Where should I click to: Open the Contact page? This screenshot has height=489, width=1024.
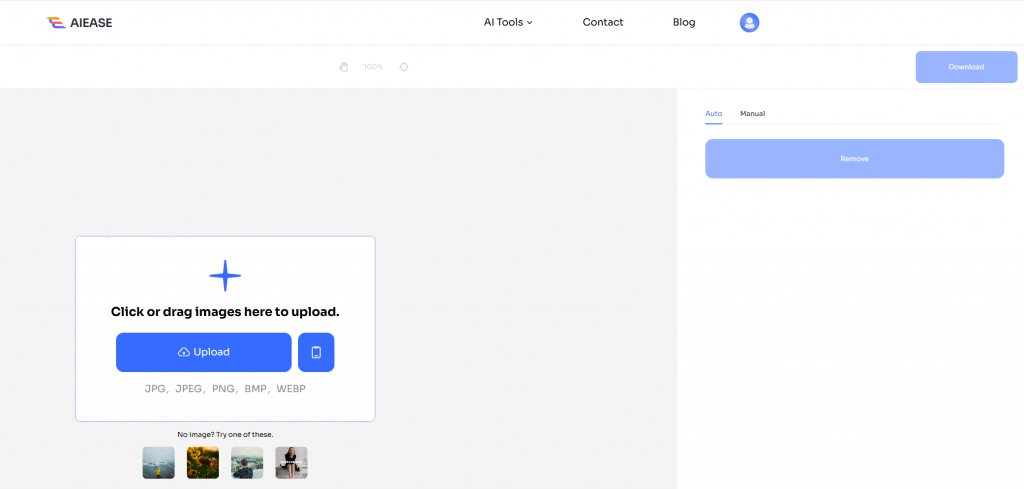tap(603, 22)
